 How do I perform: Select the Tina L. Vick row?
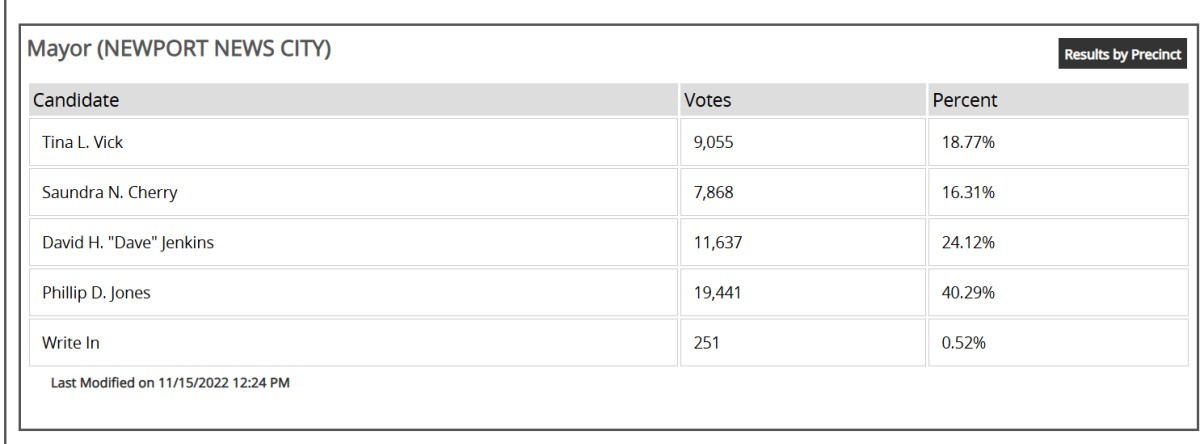pos(608,143)
